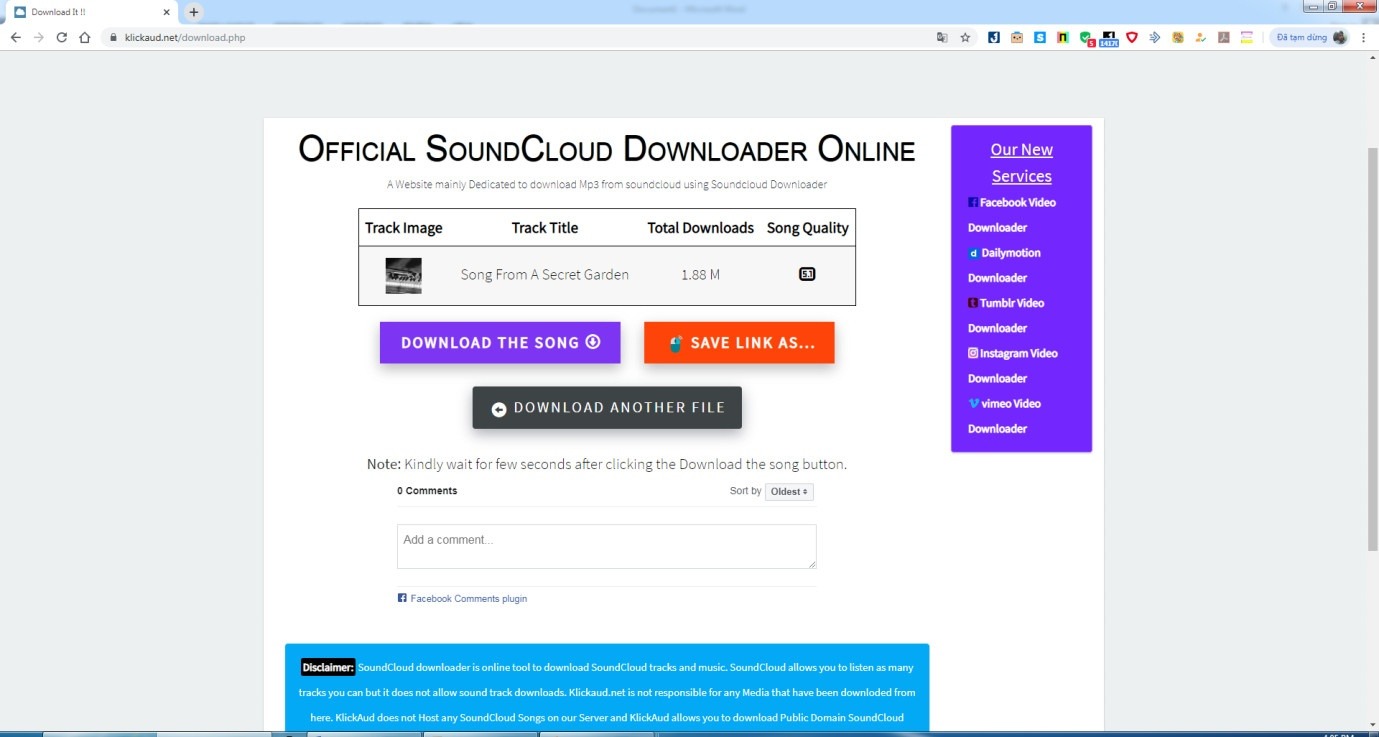This screenshot has height=737, width=1379.
Task: Click the Song Quality column header
Action: pyautogui.click(x=807, y=227)
